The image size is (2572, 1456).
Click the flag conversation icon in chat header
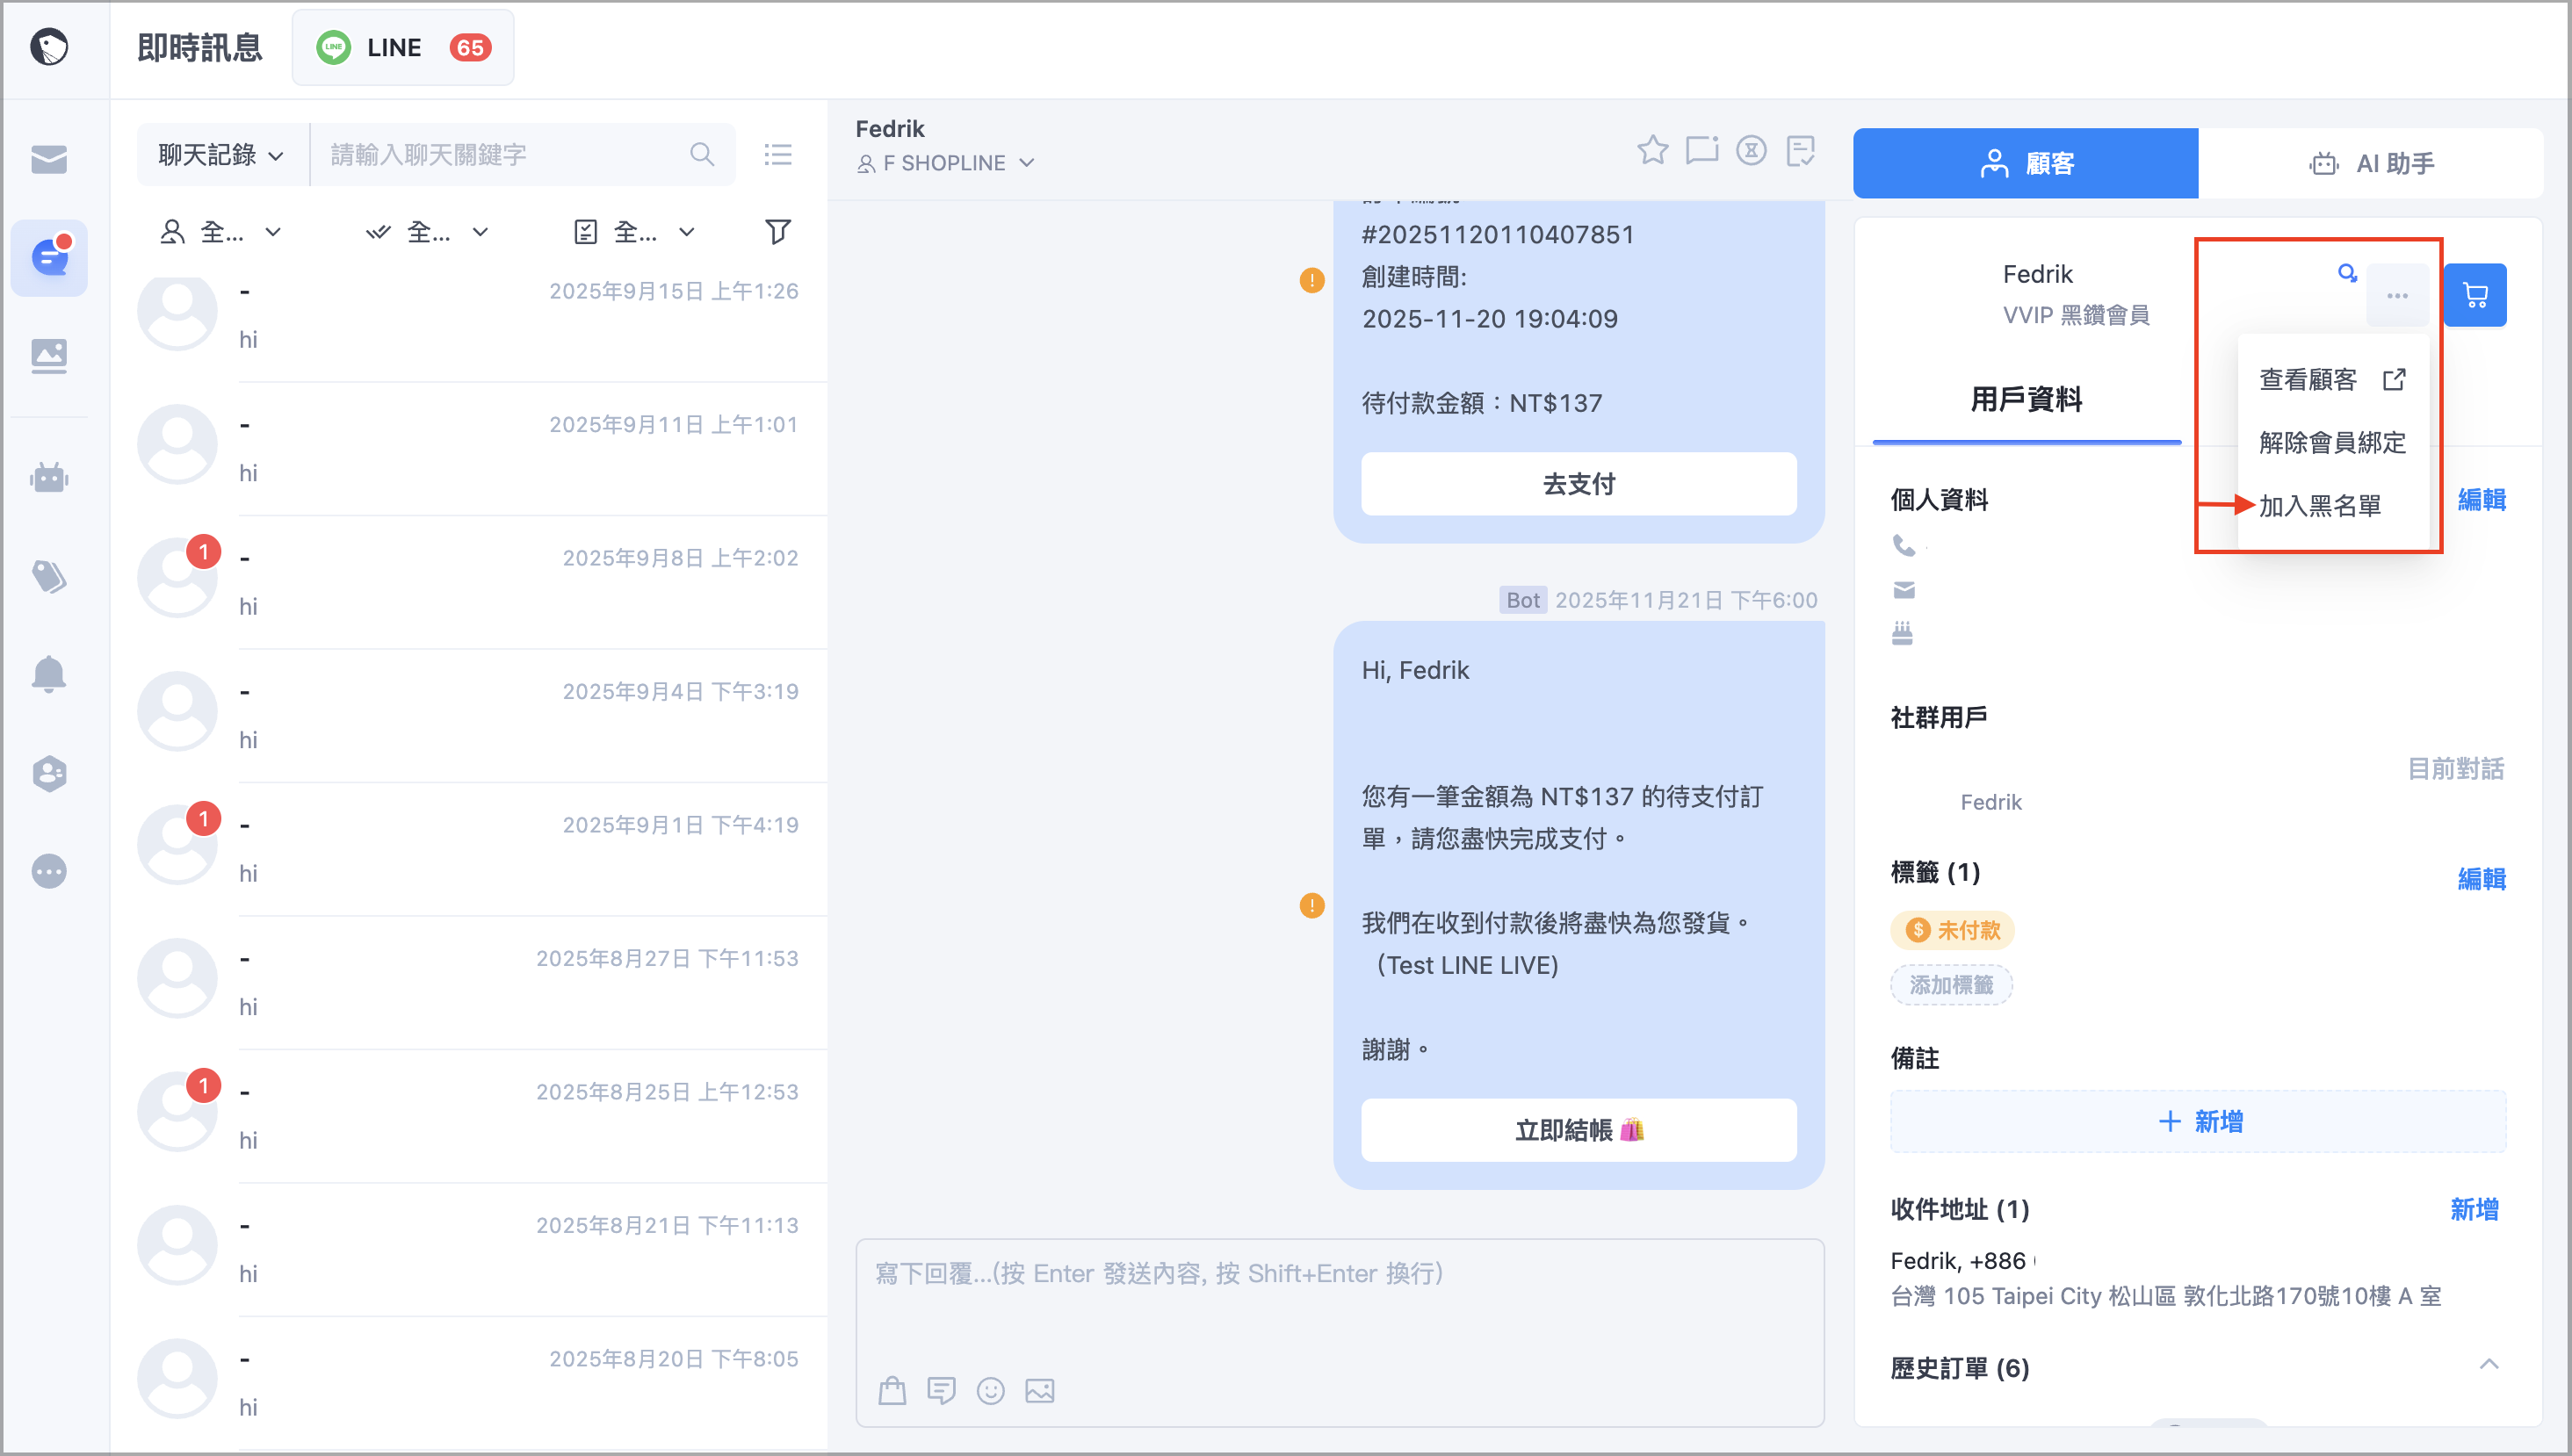pos(1701,150)
